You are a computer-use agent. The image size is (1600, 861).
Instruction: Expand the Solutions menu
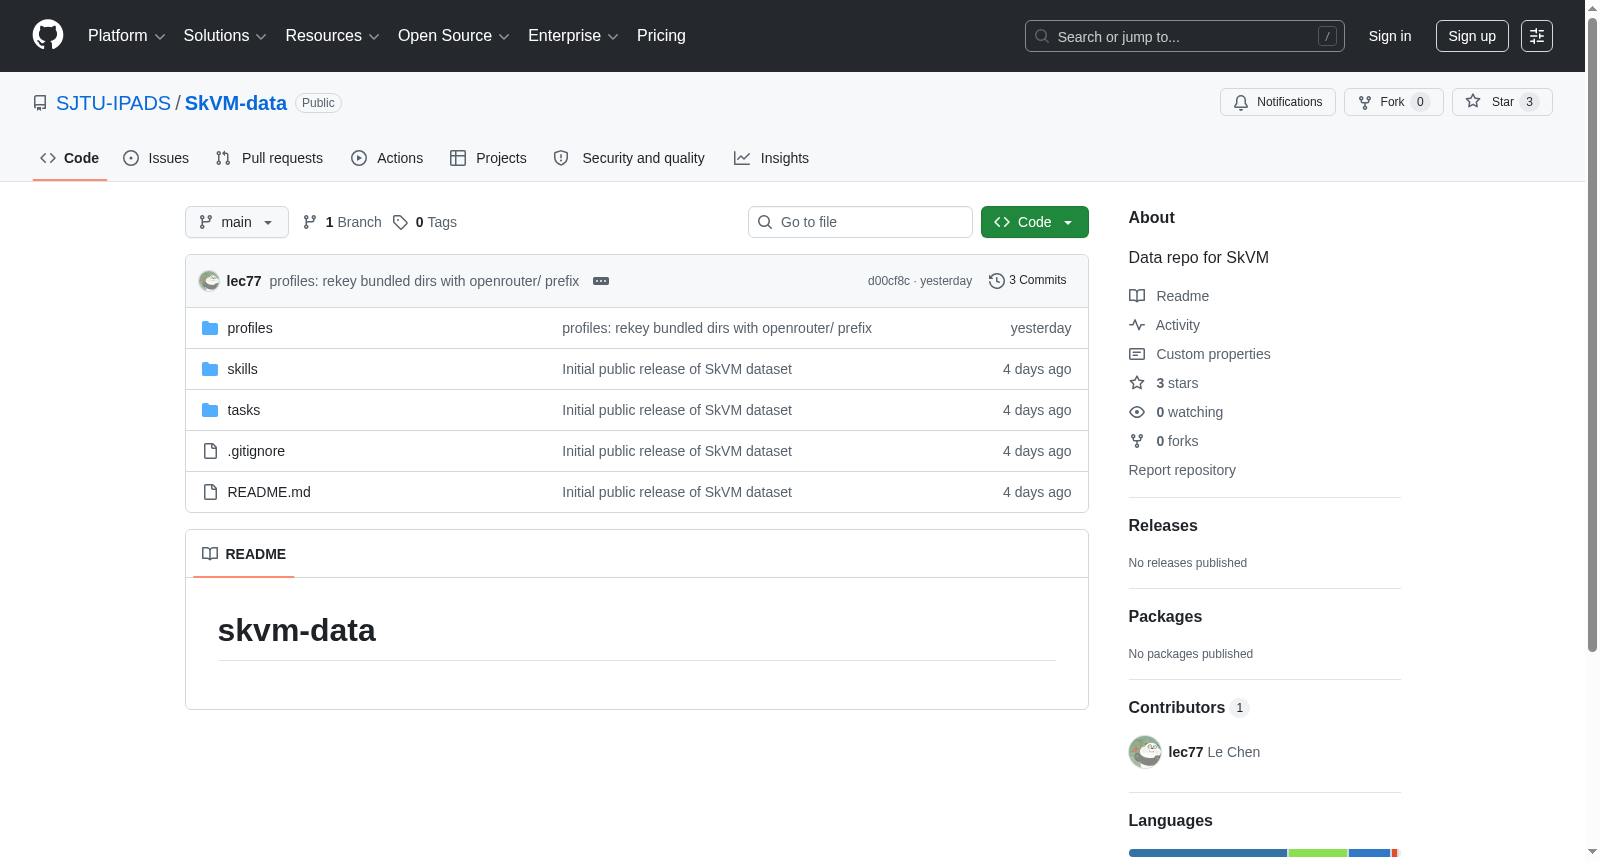coord(225,36)
